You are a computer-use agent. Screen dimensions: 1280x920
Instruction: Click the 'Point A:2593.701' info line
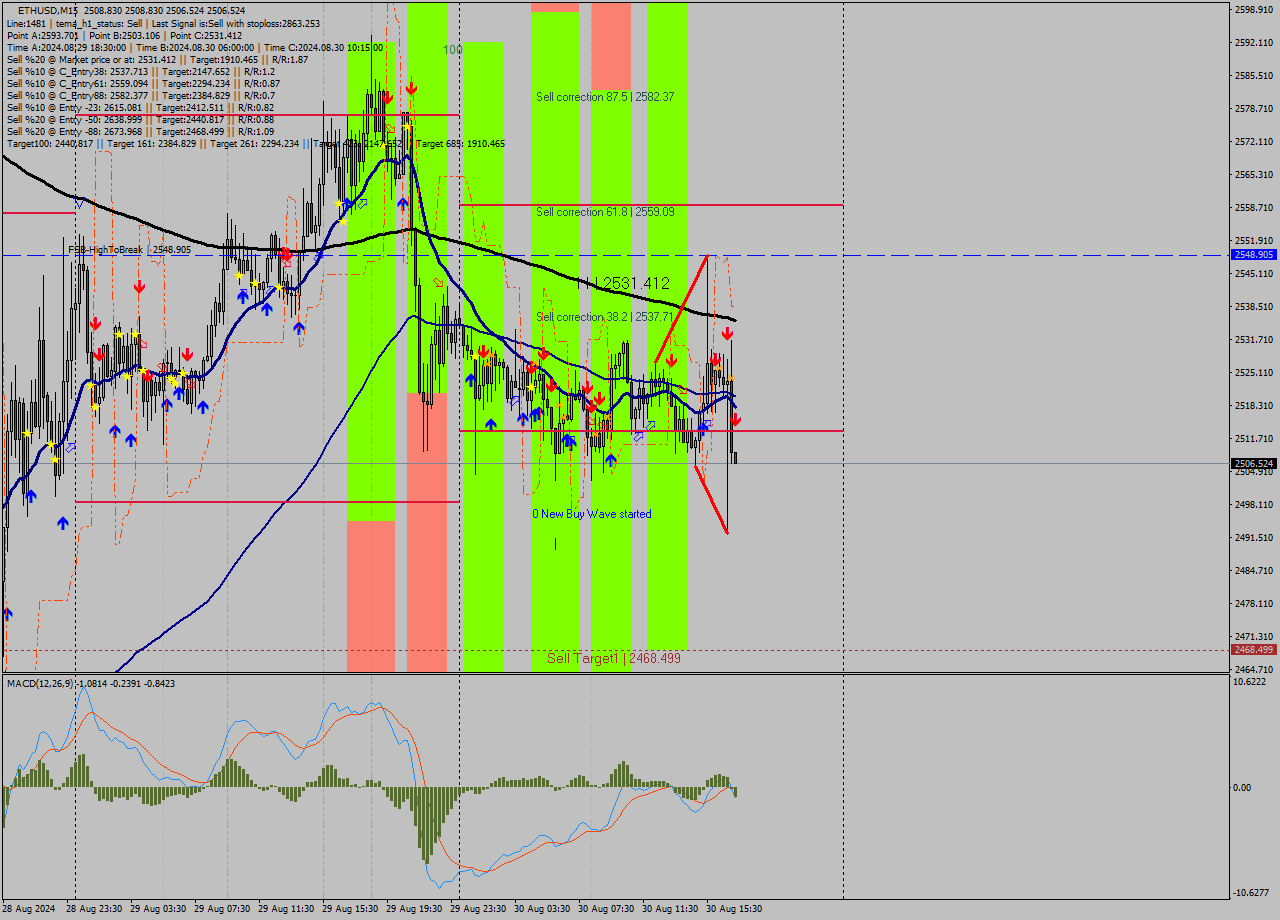click(x=124, y=35)
